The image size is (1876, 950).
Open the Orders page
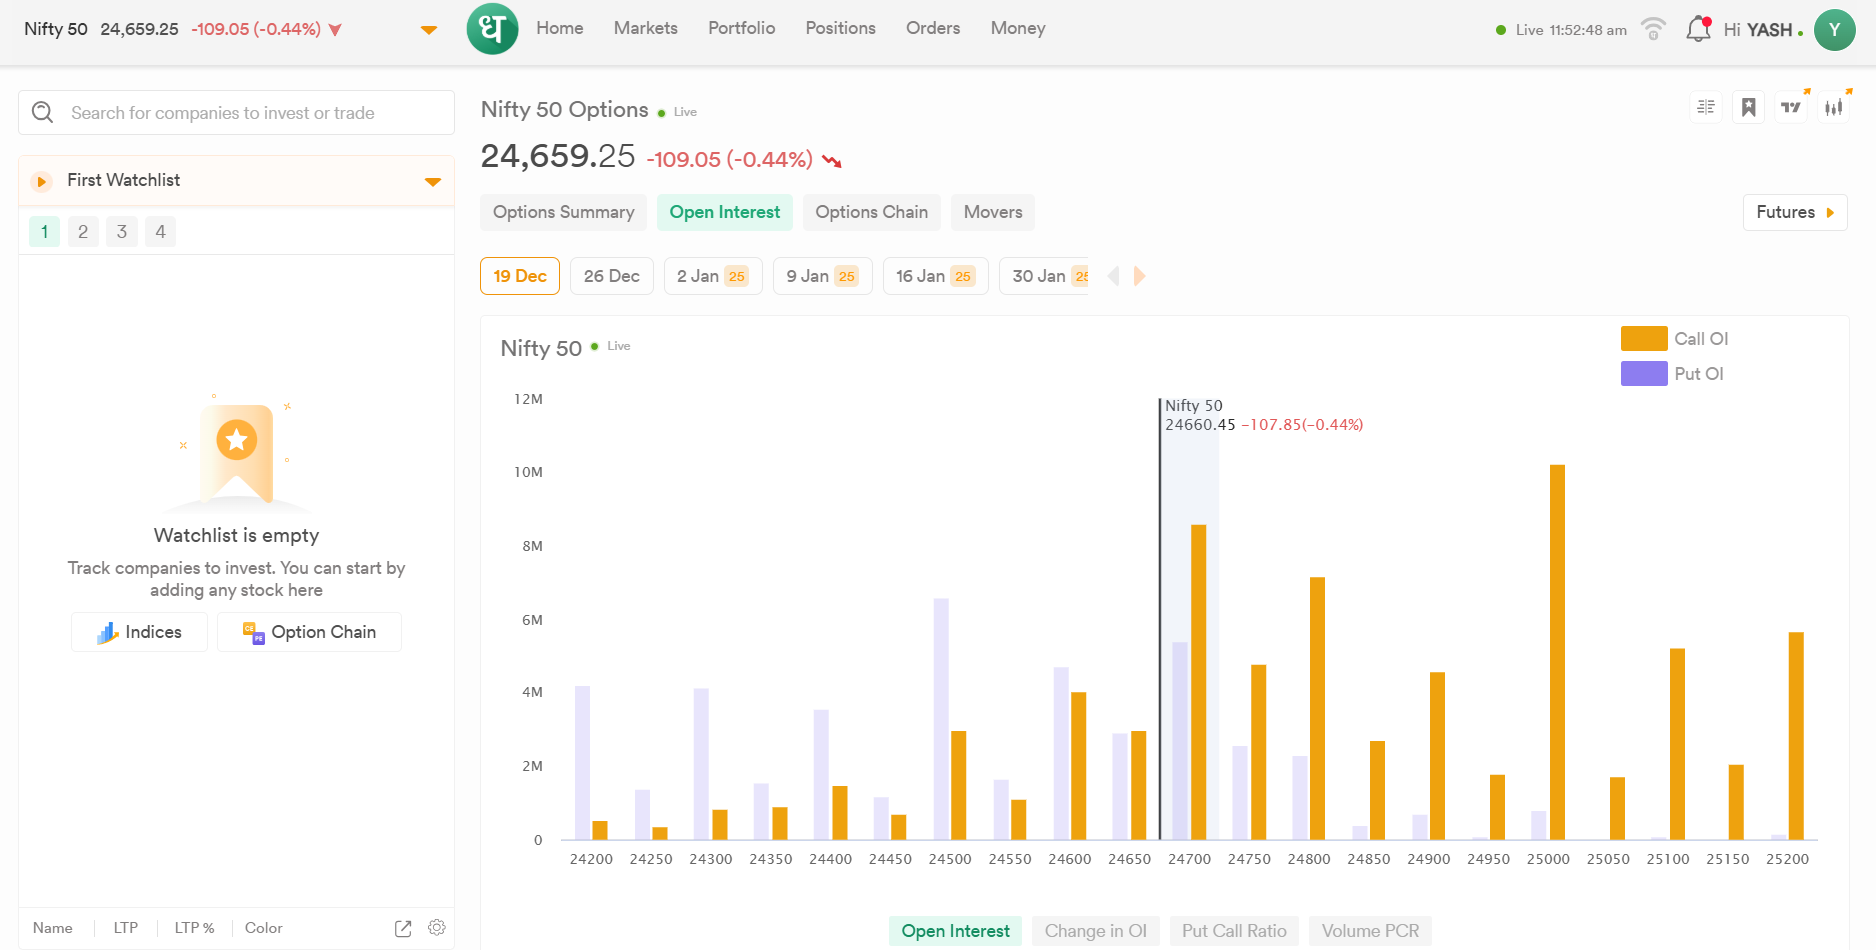(933, 28)
